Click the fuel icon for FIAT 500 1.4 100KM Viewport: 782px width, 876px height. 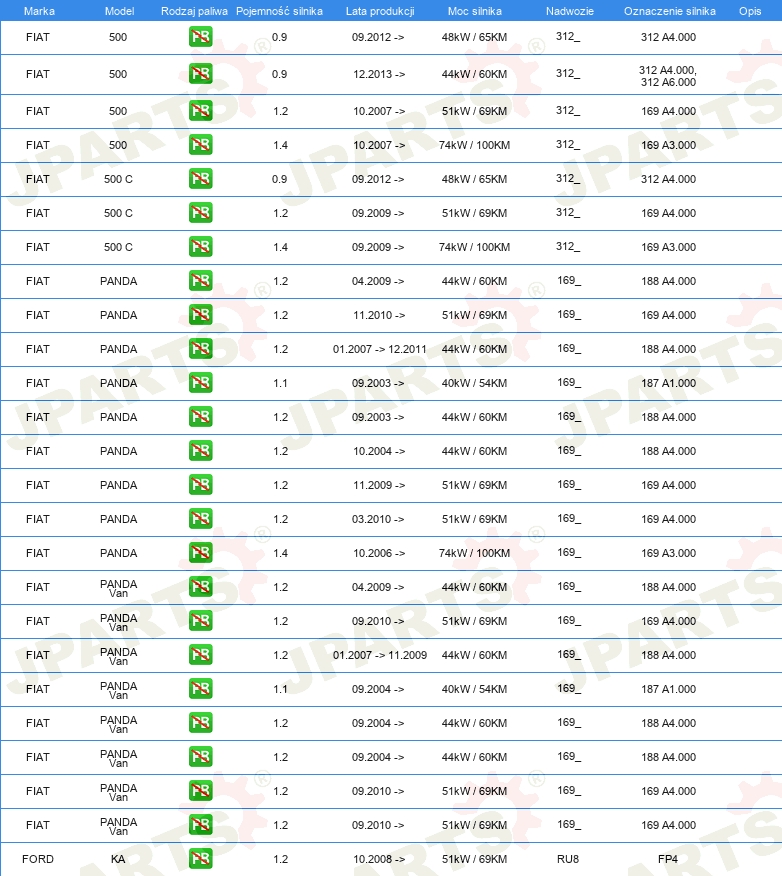click(x=201, y=145)
